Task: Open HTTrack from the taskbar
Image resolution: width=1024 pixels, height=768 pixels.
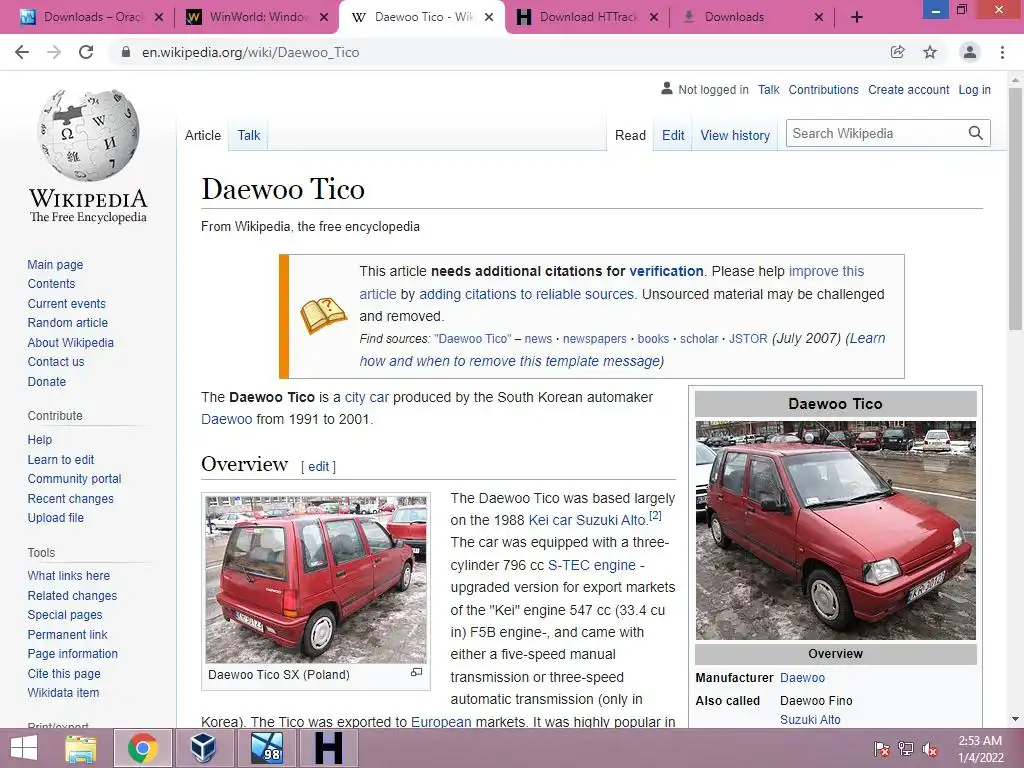Action: [328, 748]
